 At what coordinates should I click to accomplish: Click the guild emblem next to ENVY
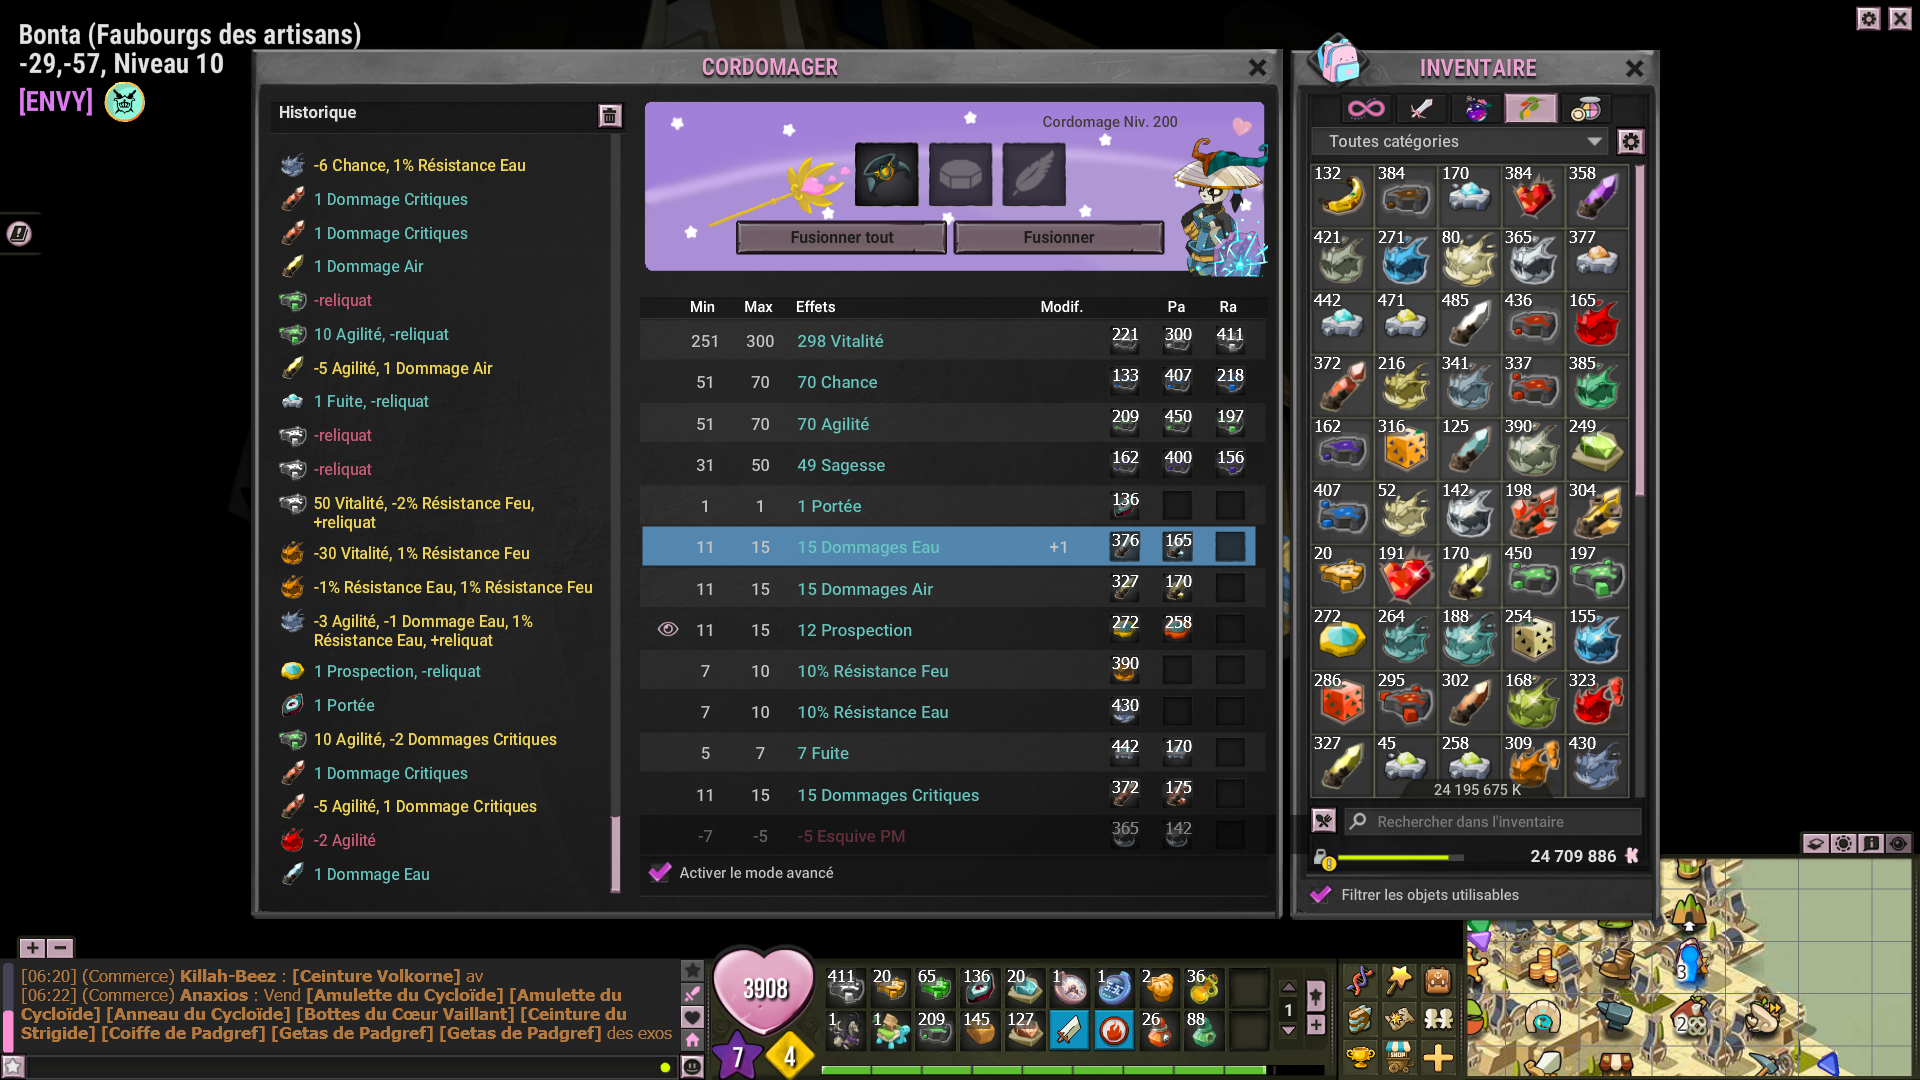coord(125,102)
